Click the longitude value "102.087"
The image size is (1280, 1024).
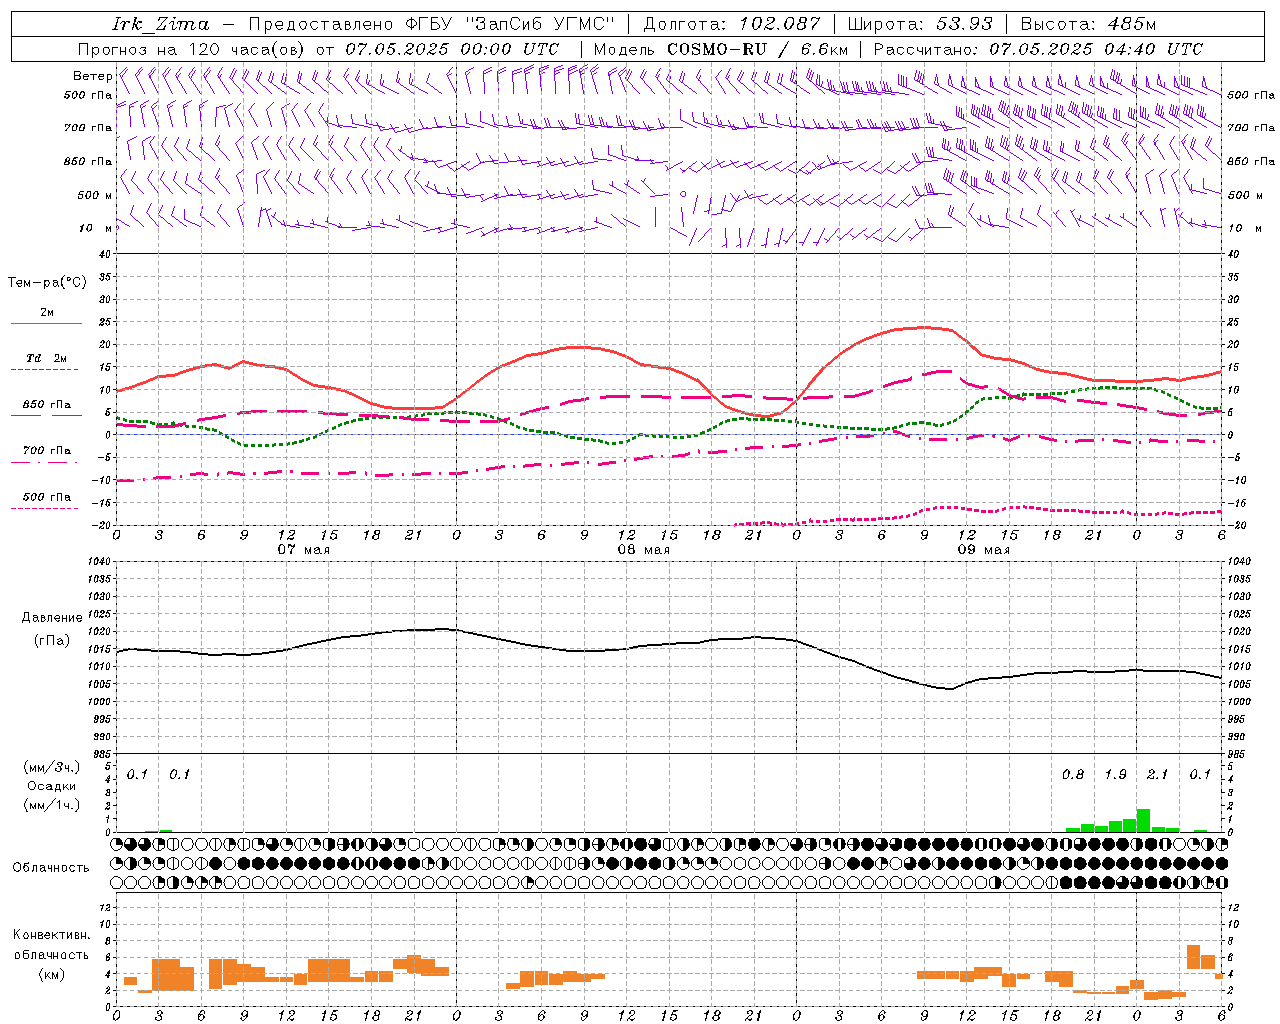point(780,24)
